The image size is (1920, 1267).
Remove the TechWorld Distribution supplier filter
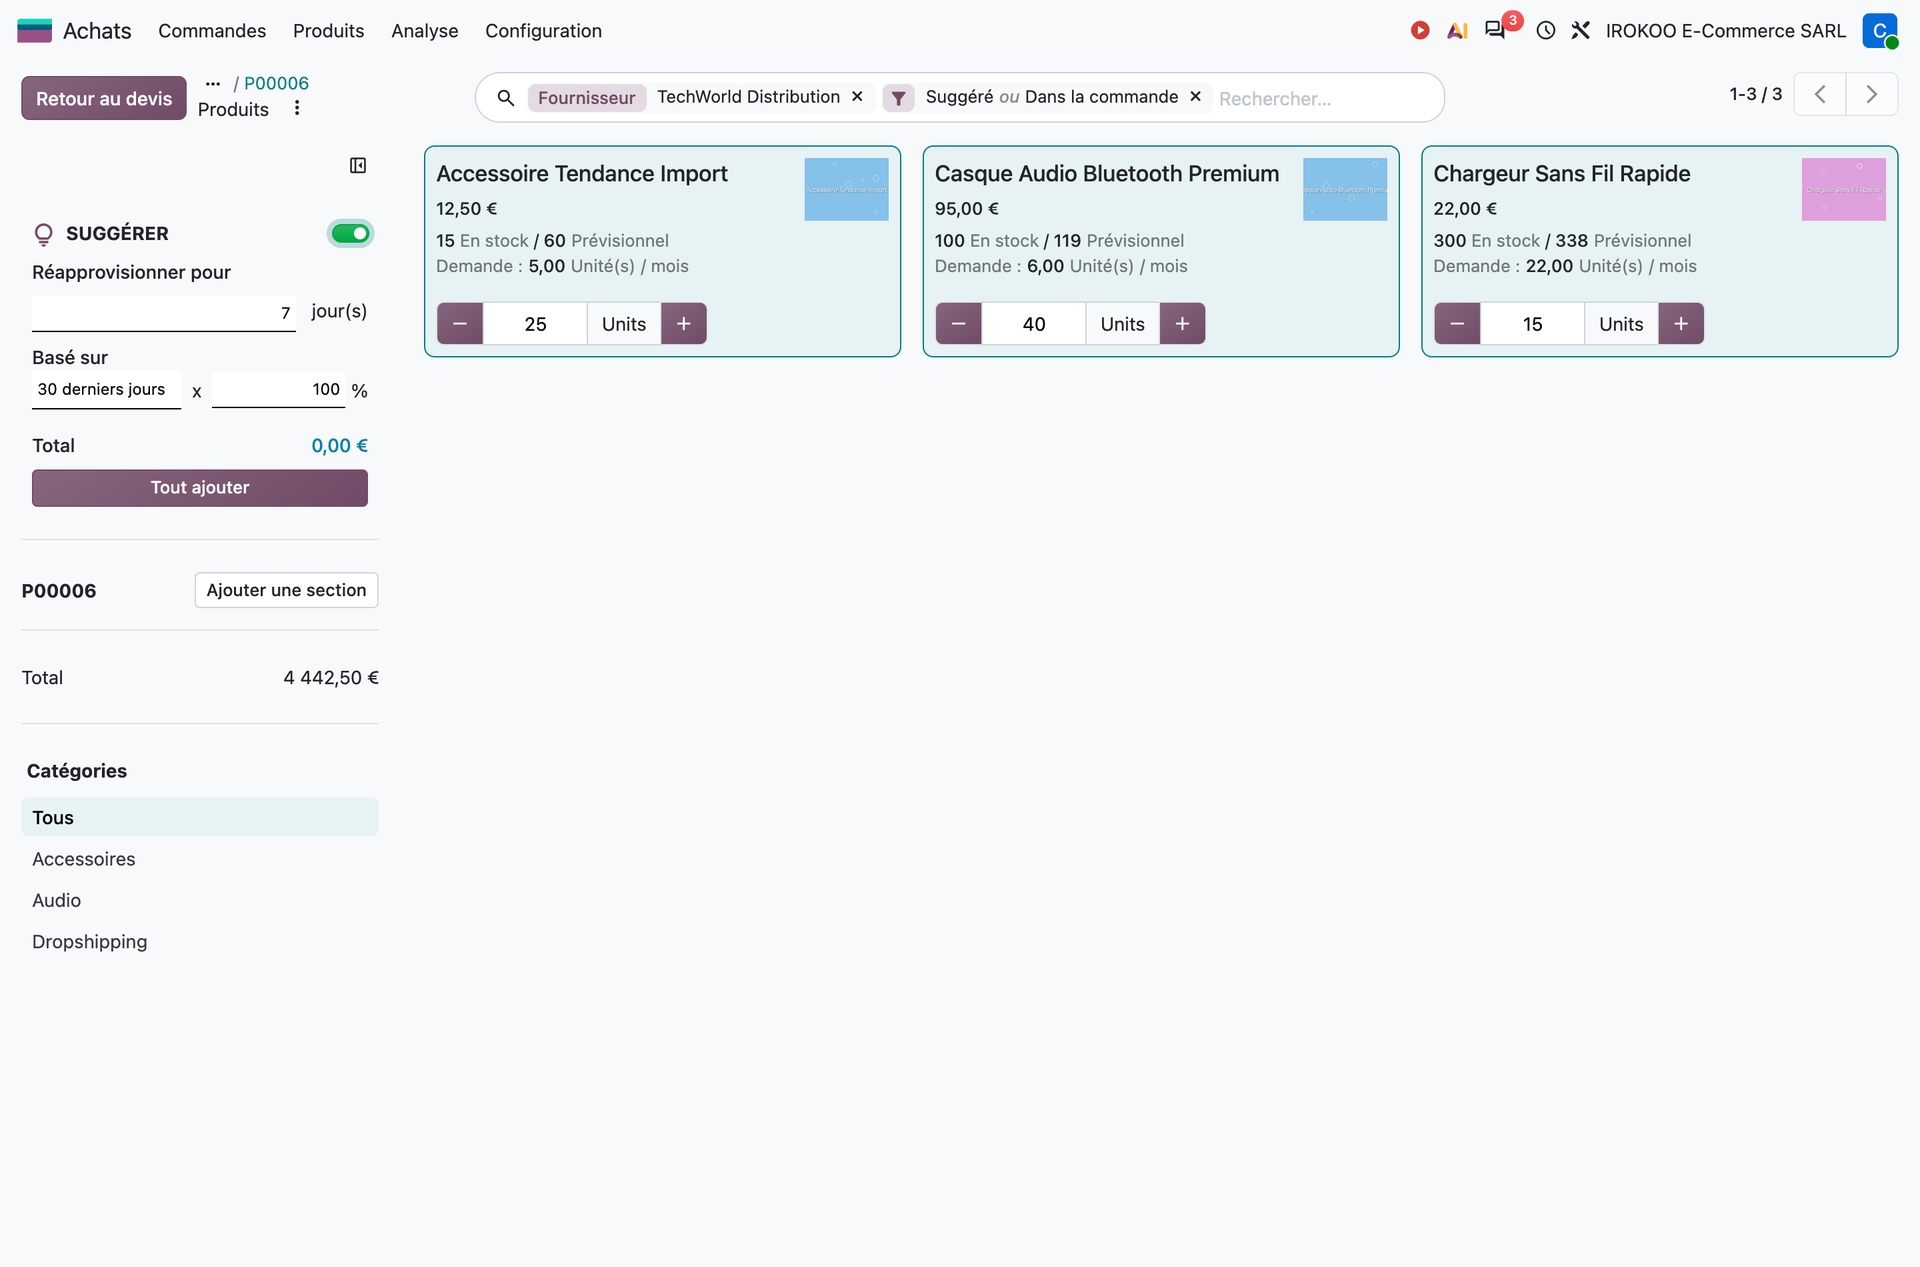(857, 97)
